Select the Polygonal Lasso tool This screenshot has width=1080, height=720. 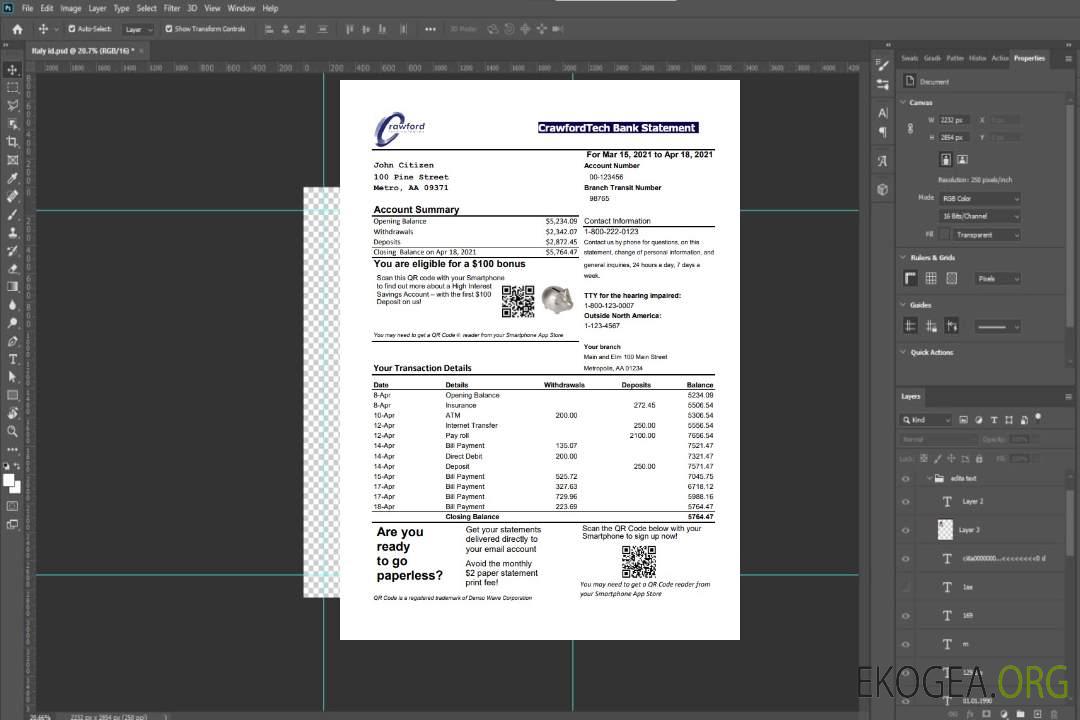click(12, 105)
